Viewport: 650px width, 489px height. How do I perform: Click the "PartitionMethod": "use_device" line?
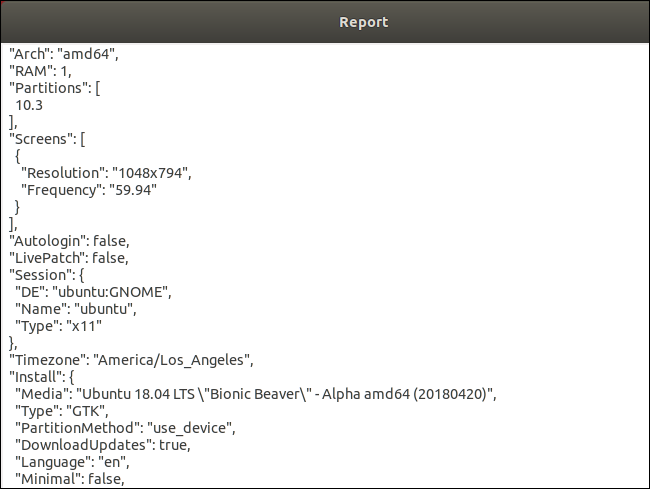click(x=125, y=427)
